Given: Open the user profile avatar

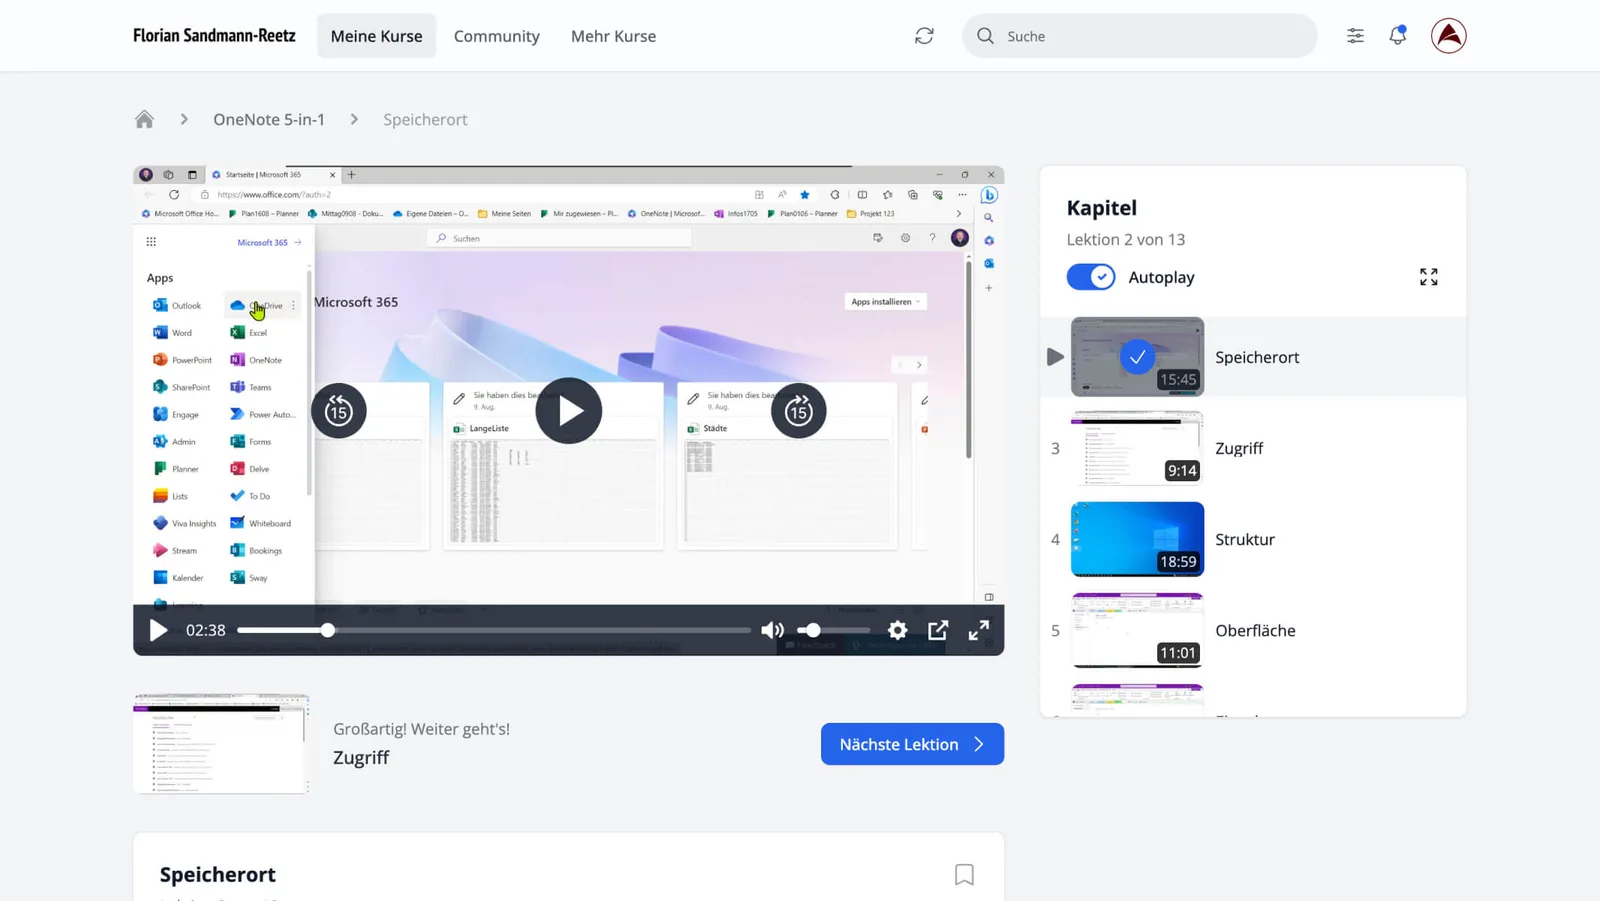Looking at the screenshot, I should click(x=1448, y=36).
